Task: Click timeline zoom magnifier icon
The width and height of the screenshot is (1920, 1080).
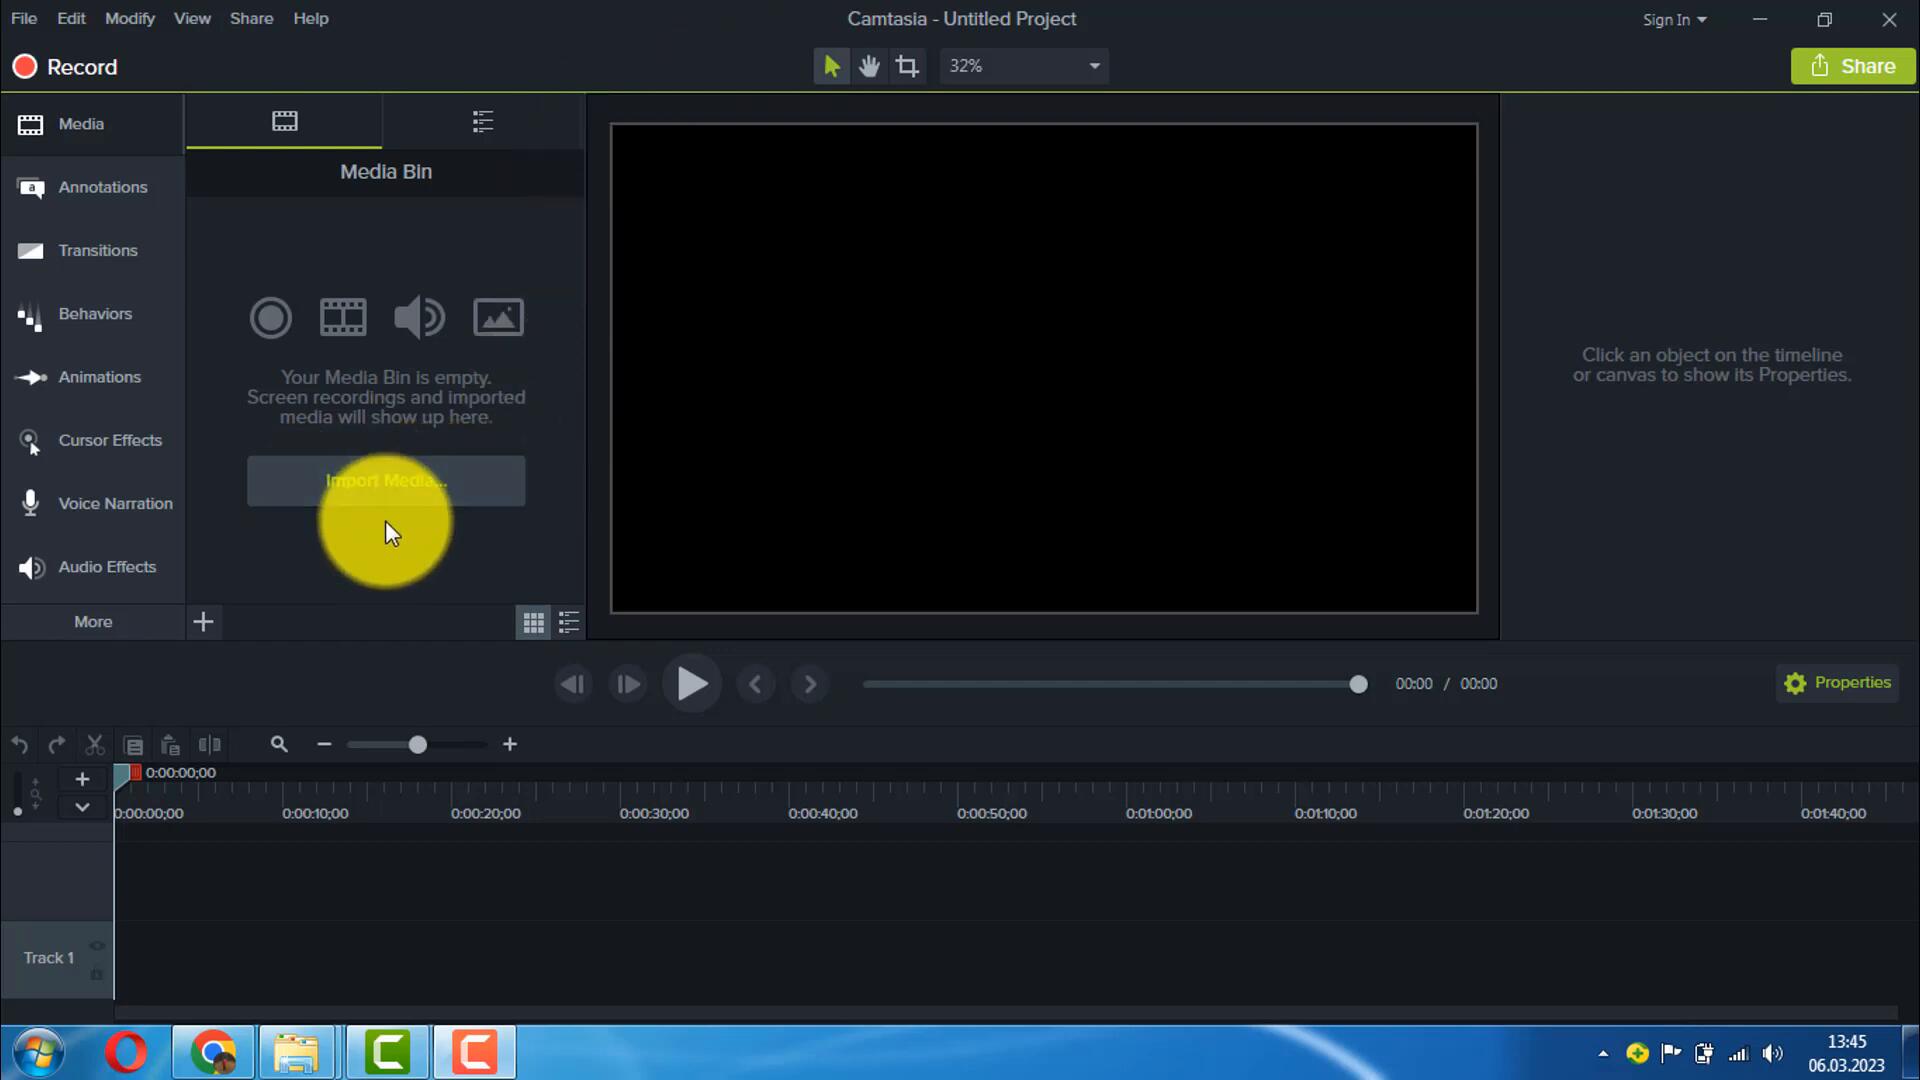Action: (x=279, y=744)
